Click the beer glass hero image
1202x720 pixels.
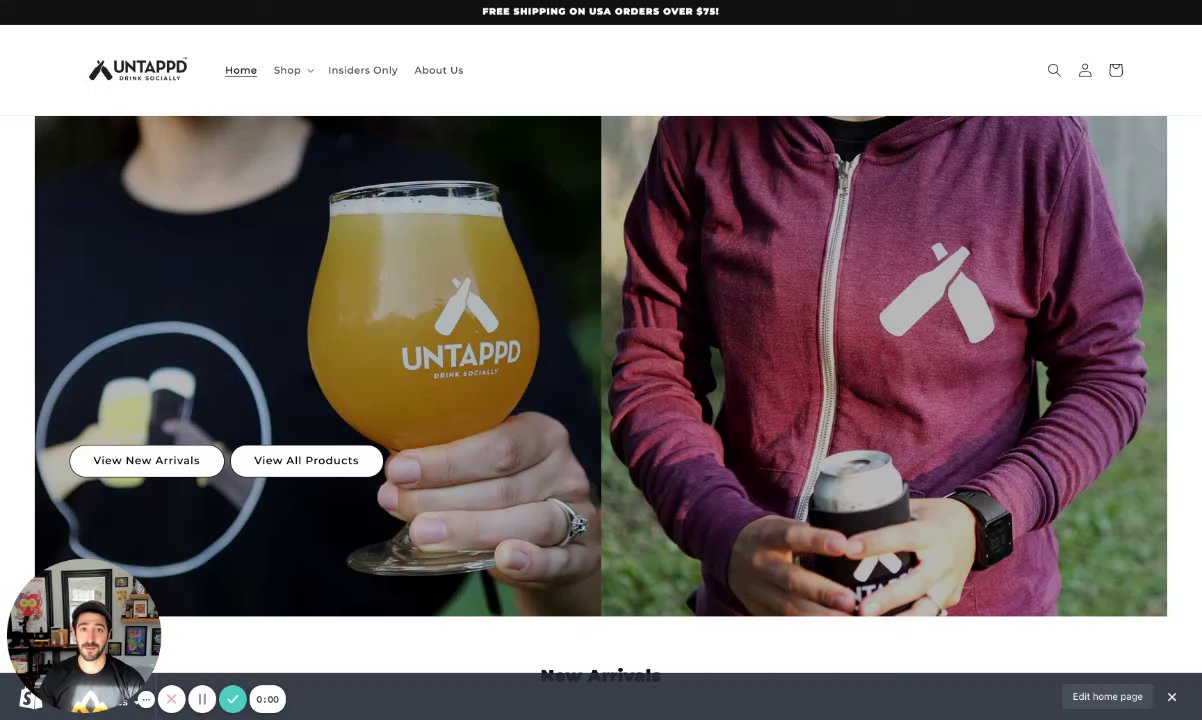click(318, 366)
